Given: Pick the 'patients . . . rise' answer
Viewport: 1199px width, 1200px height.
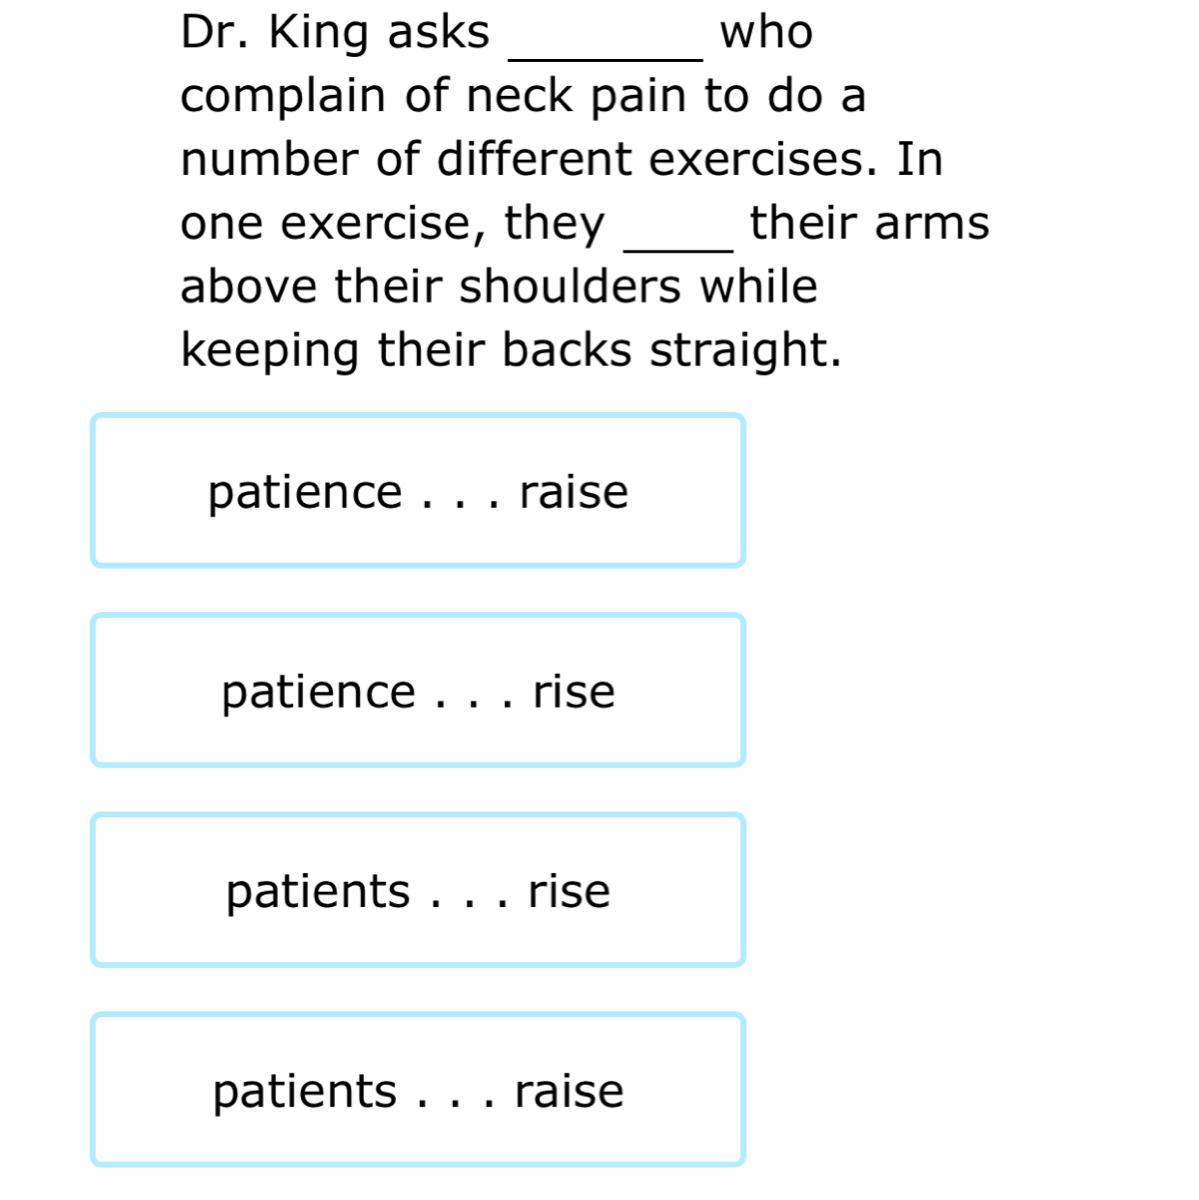Looking at the screenshot, I should (418, 890).
